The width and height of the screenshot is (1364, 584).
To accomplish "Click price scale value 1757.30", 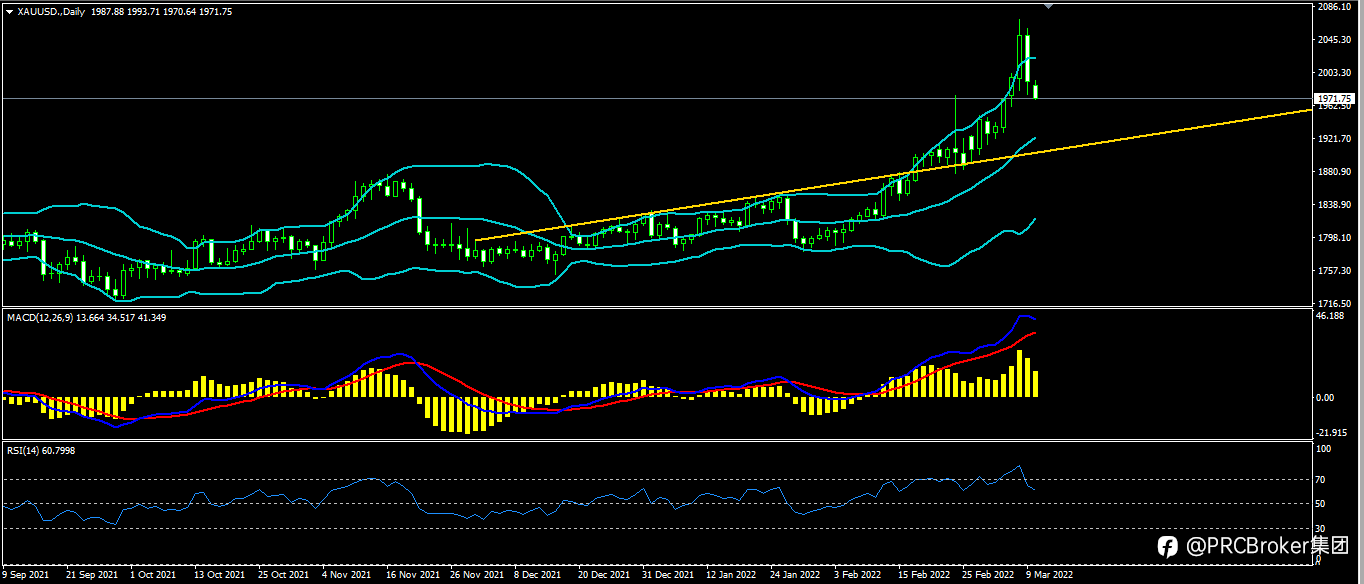I will [1336, 271].
